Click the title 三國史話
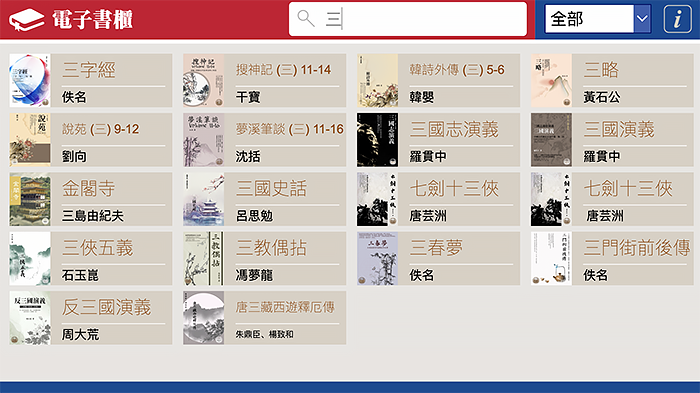 tap(271, 188)
